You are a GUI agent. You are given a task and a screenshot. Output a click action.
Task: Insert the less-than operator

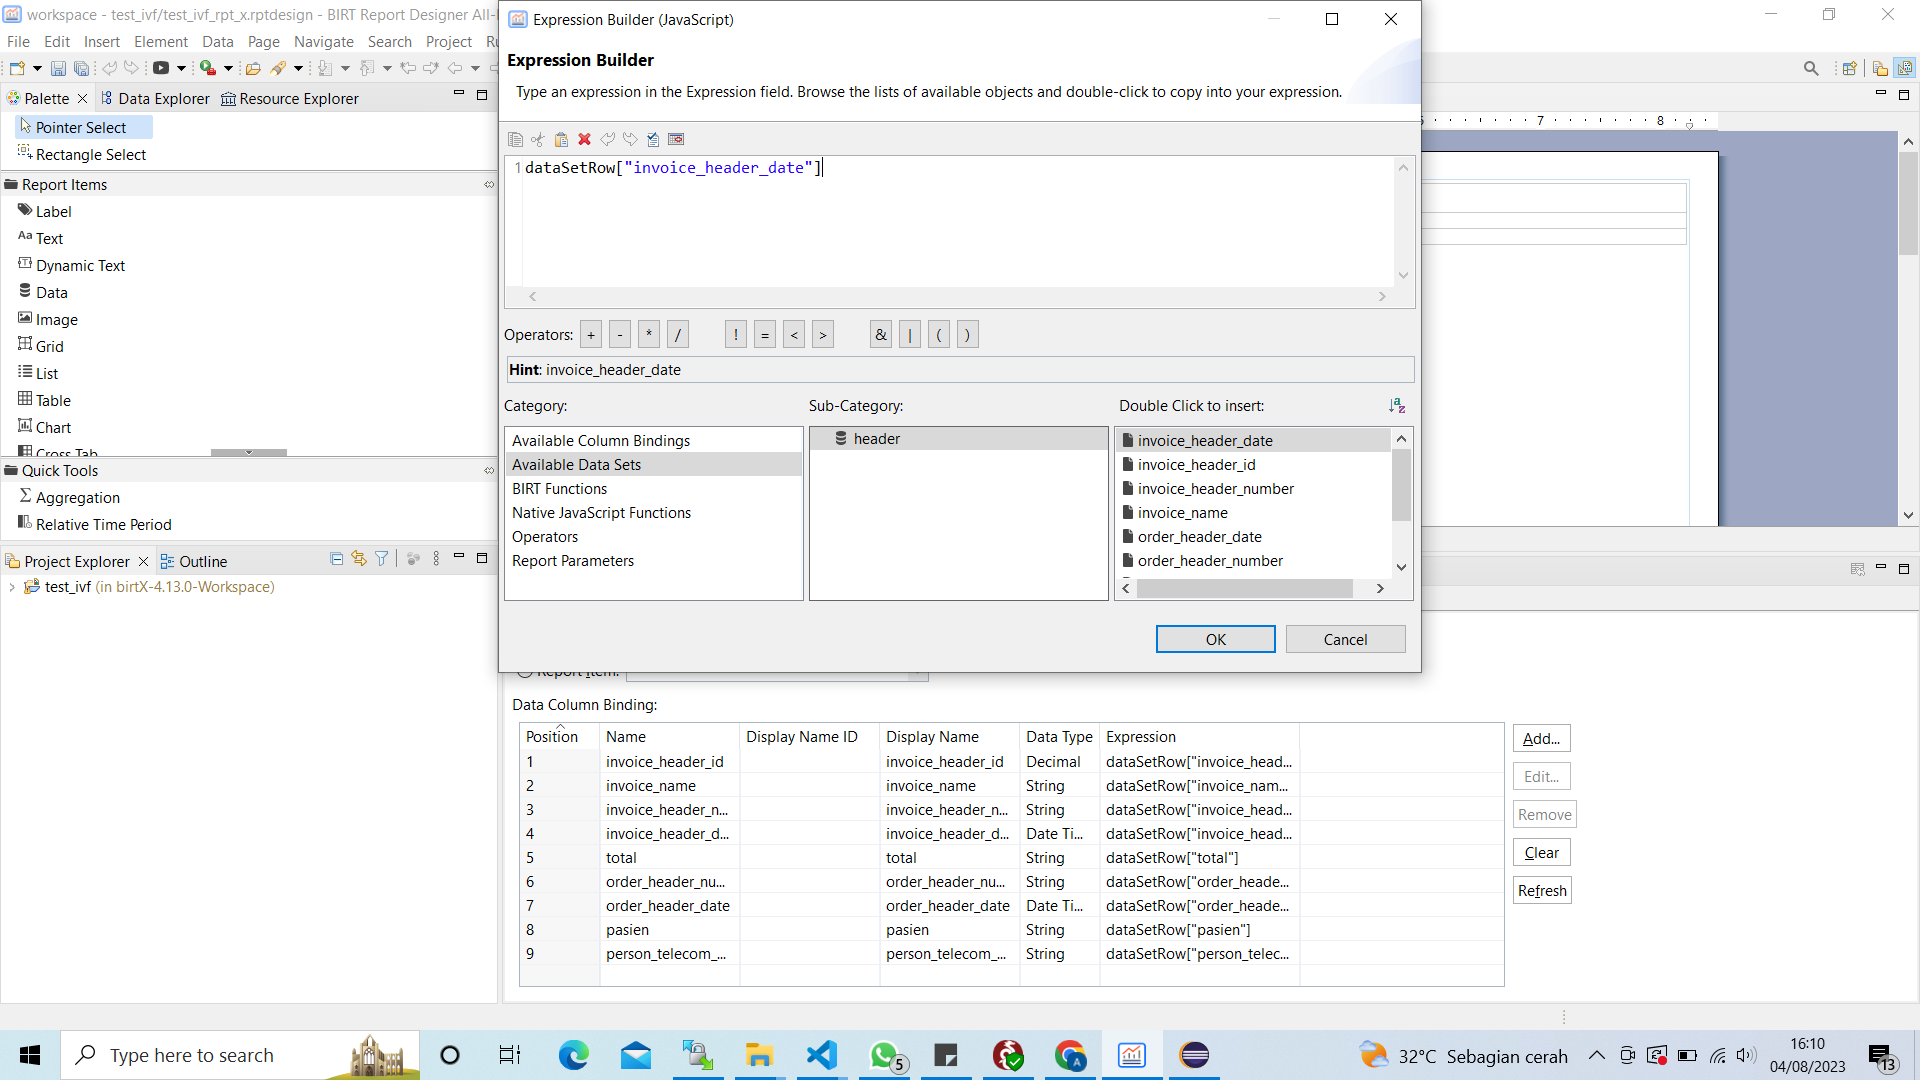(794, 335)
